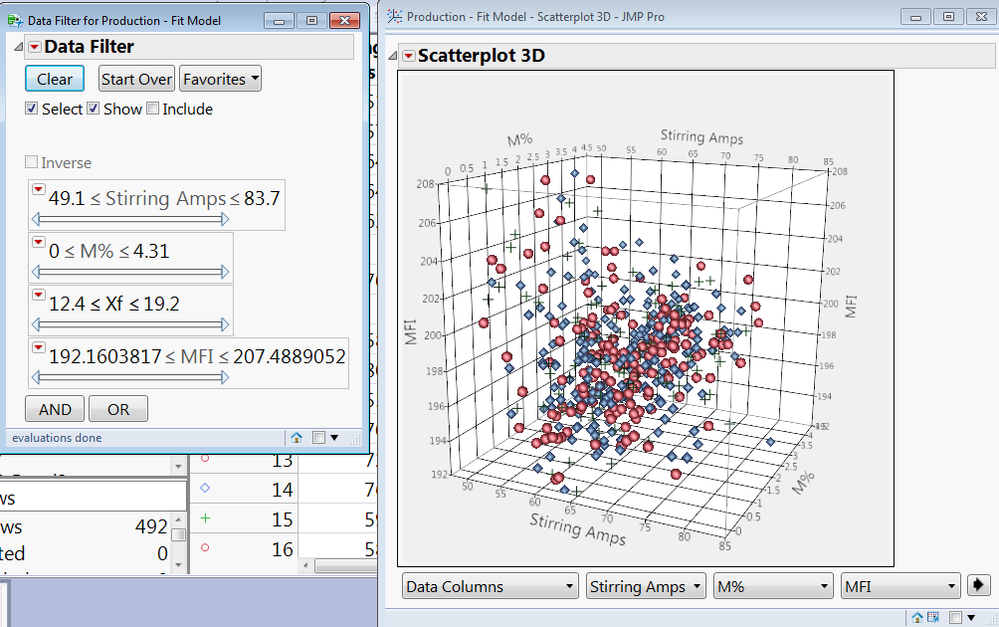The width and height of the screenshot is (999, 627).
Task: Toggle the Show checkbox
Action: (93, 108)
